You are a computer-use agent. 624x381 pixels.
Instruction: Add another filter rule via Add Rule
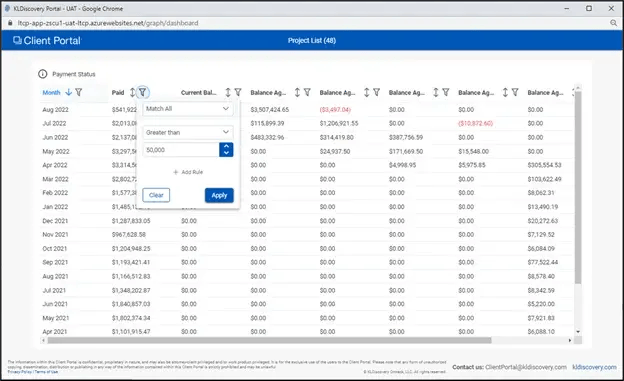coord(188,172)
